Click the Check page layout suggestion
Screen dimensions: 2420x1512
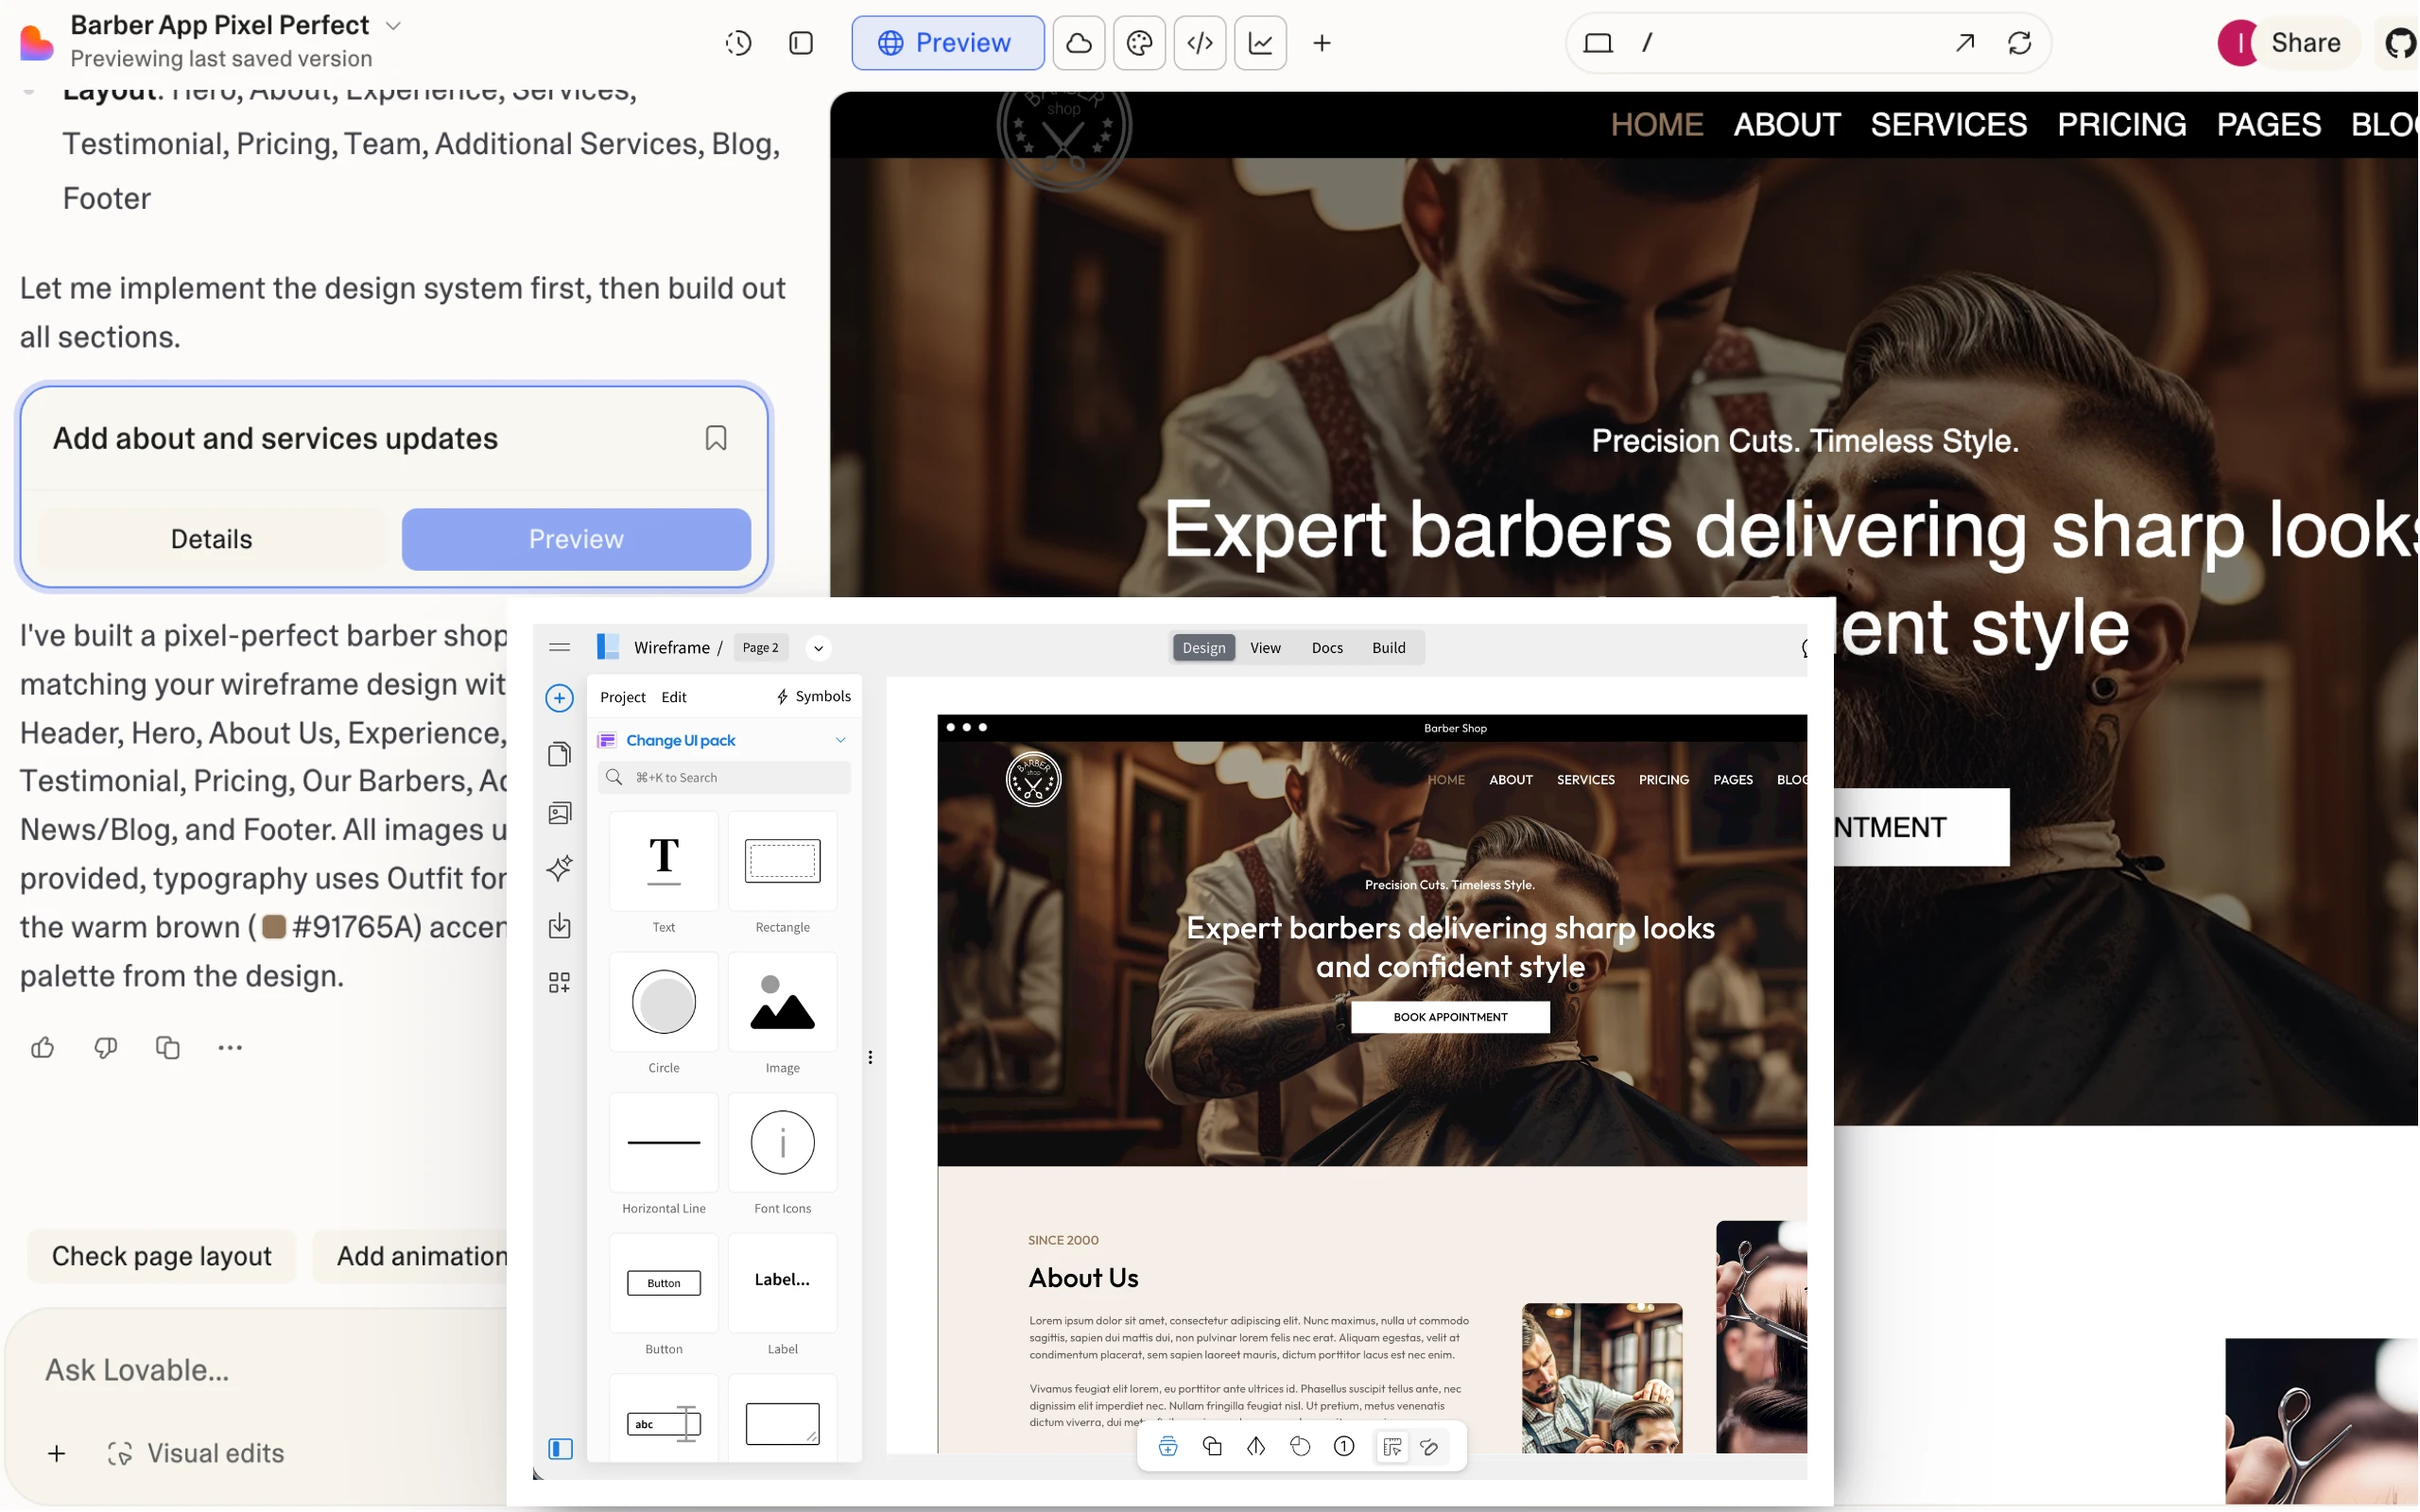click(x=162, y=1256)
